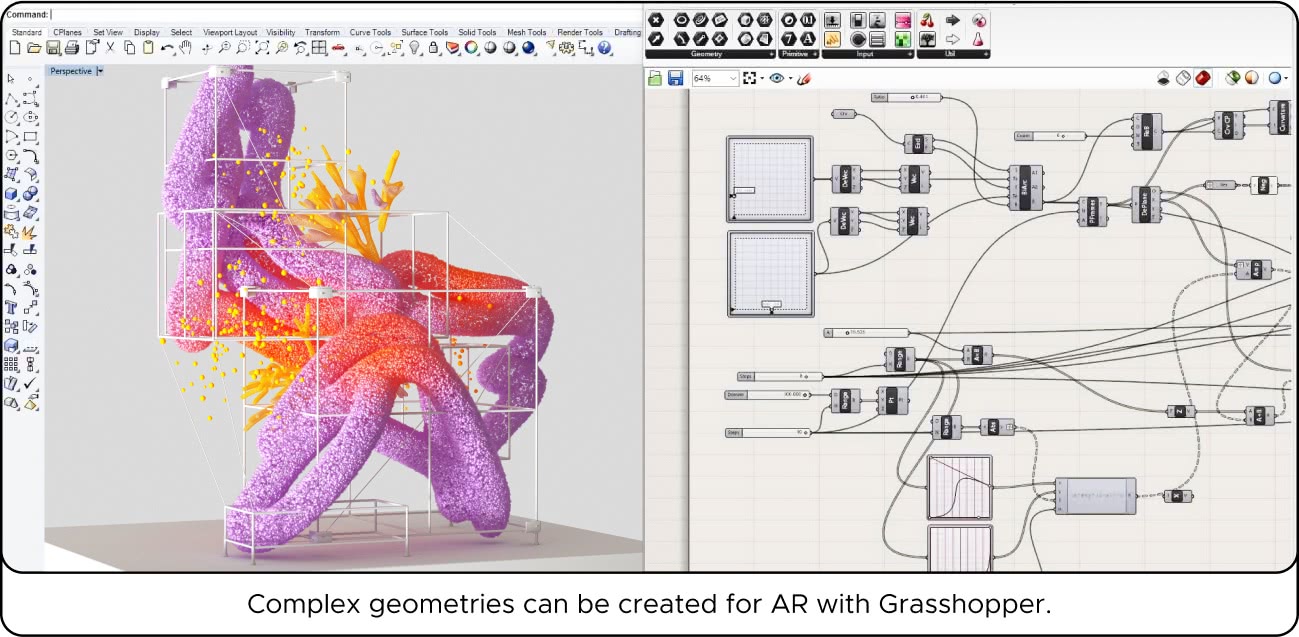This screenshot has width=1299, height=637.
Task: Select the Pan hand tool
Action: point(186,48)
